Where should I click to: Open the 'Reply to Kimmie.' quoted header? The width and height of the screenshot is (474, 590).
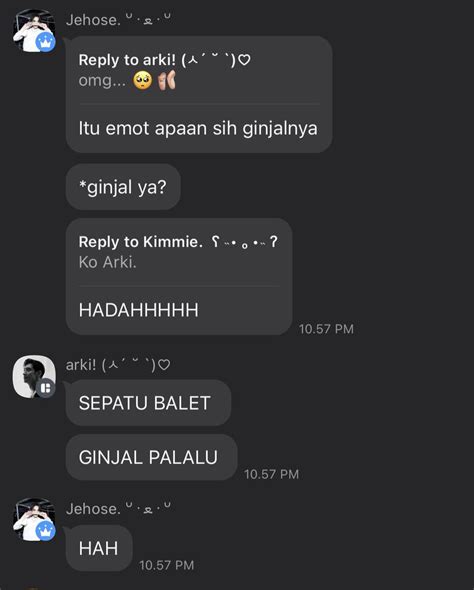point(178,242)
